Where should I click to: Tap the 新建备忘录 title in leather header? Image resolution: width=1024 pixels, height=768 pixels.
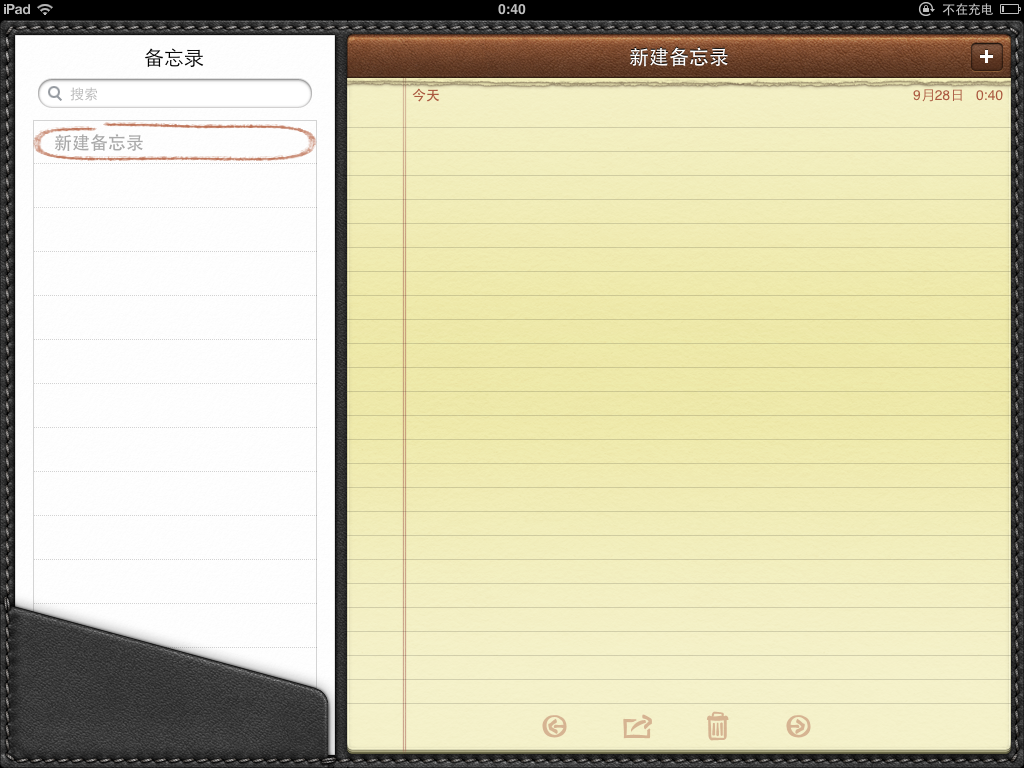click(x=678, y=58)
